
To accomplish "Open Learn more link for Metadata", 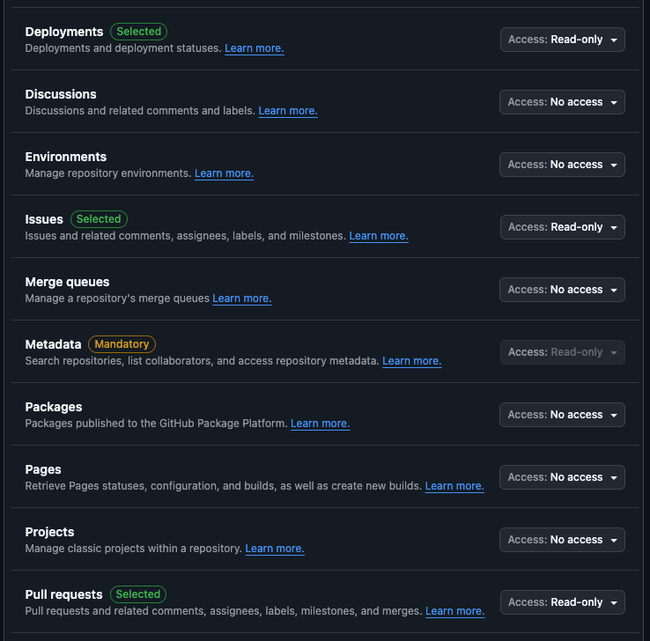I will pyautogui.click(x=411, y=361).
